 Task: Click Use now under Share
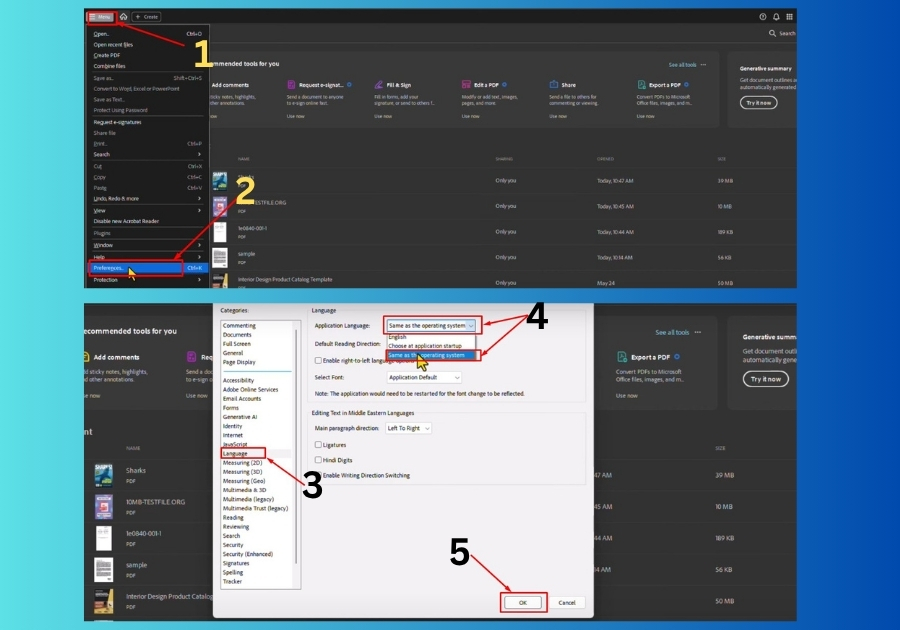point(558,116)
